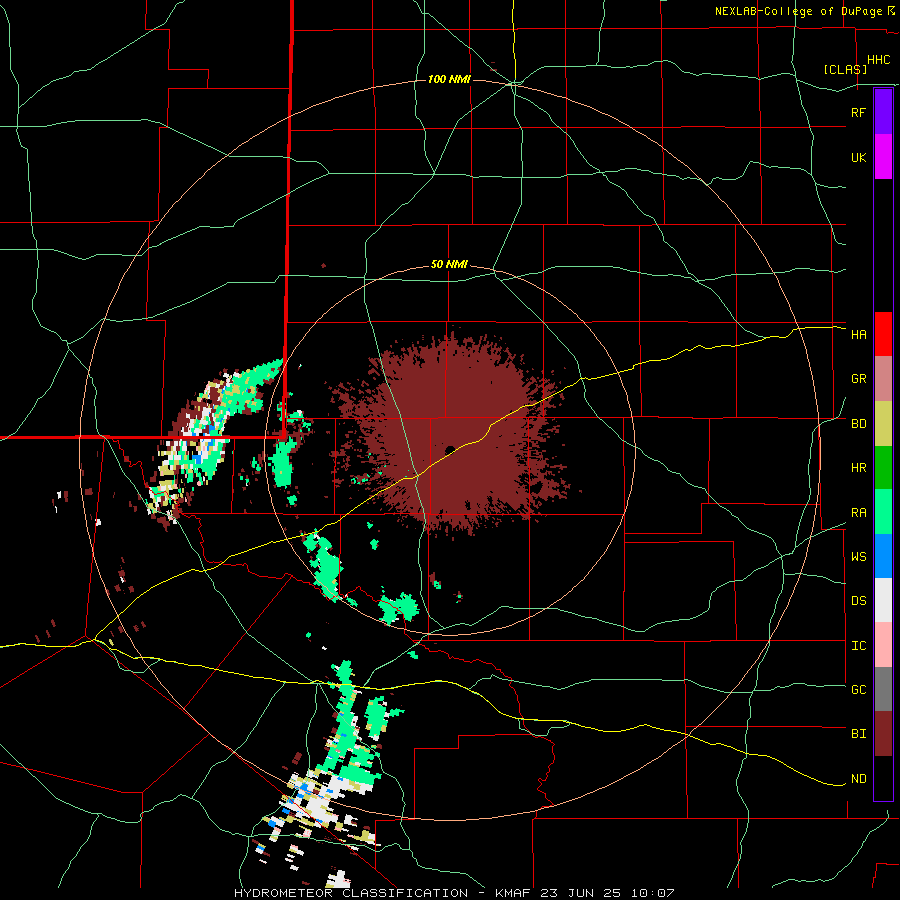The height and width of the screenshot is (900, 900).
Task: Click the BD yellow legend swatch
Action: pos(883,424)
